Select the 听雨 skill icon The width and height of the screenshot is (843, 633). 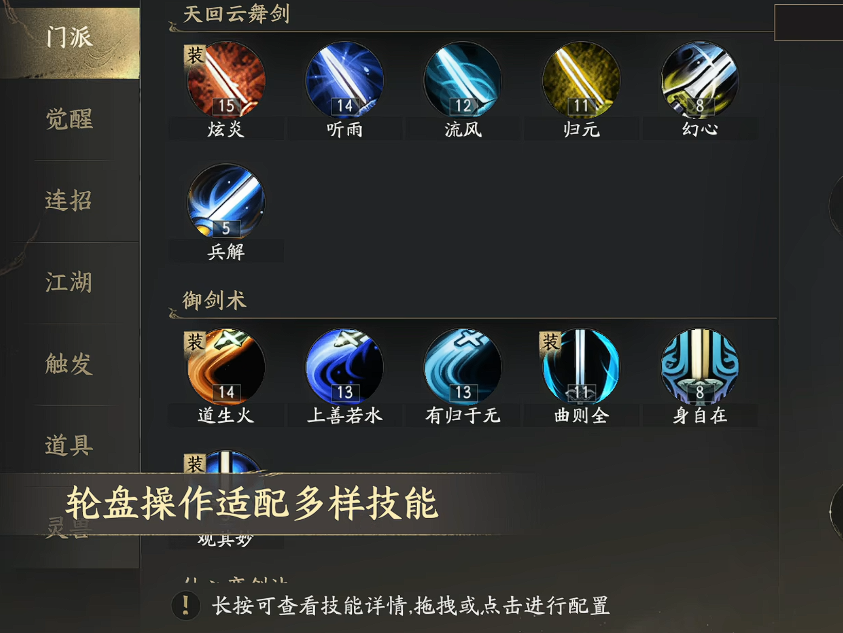(344, 80)
